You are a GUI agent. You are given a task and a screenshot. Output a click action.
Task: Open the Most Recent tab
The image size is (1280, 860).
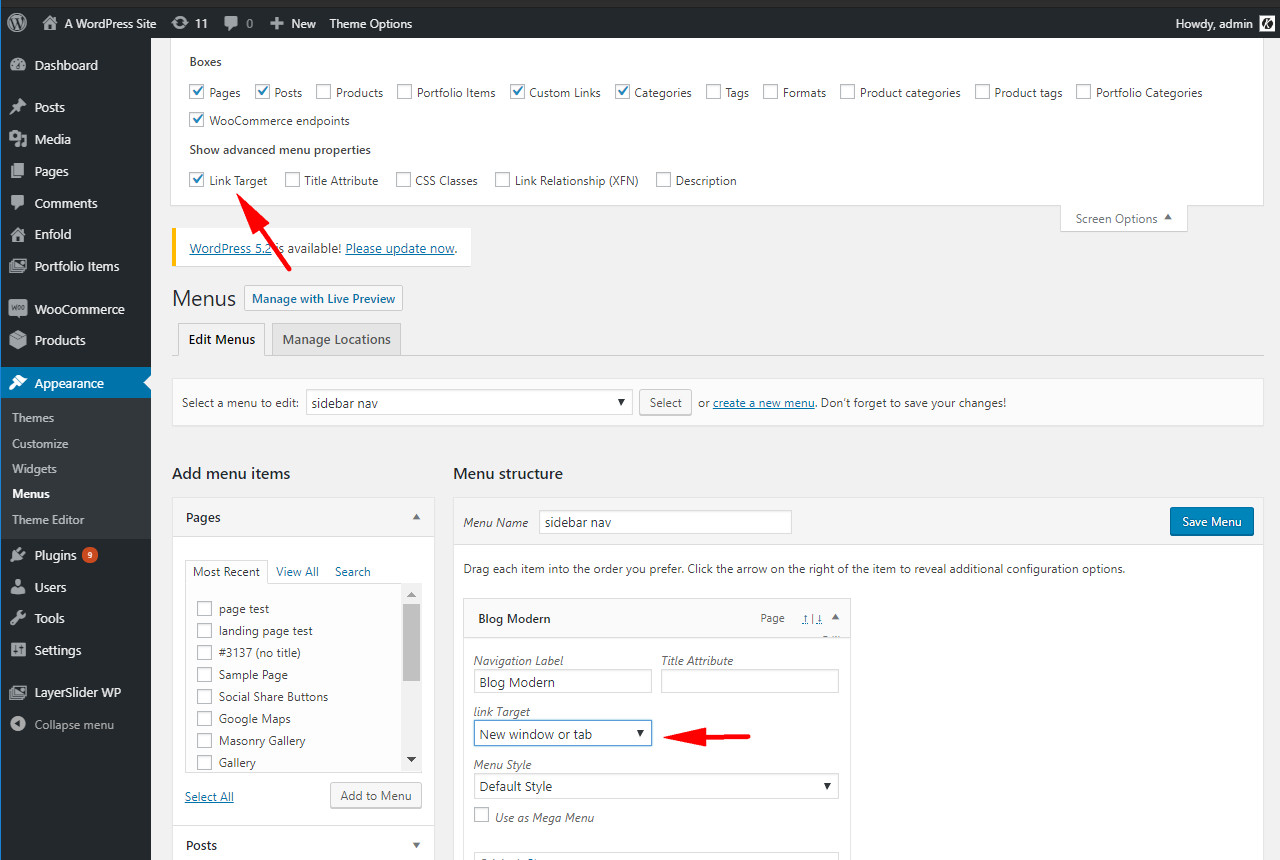(227, 572)
